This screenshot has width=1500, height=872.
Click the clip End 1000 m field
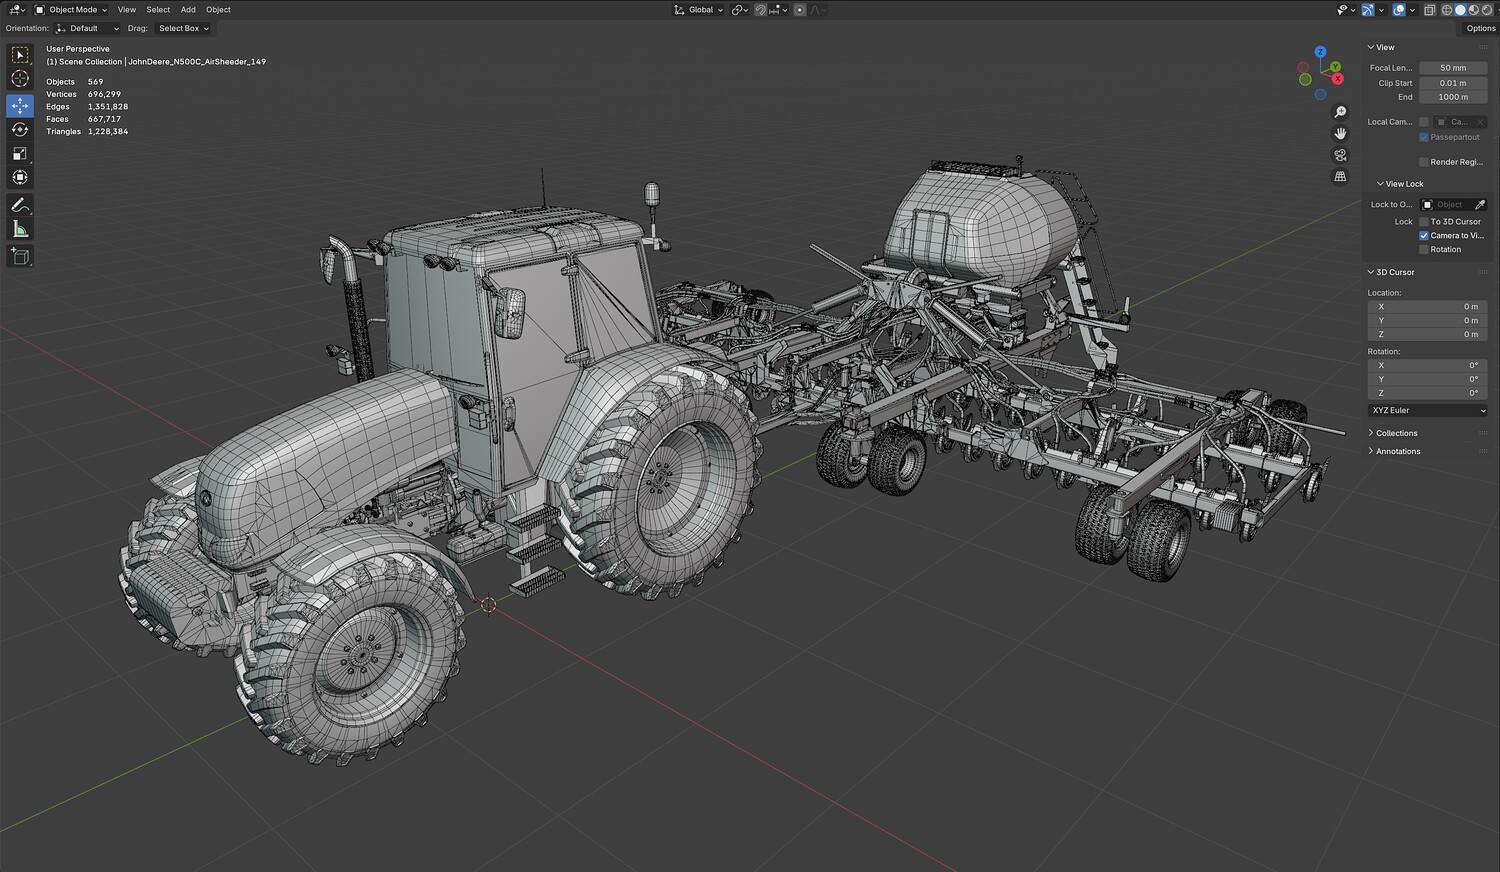coord(1453,97)
